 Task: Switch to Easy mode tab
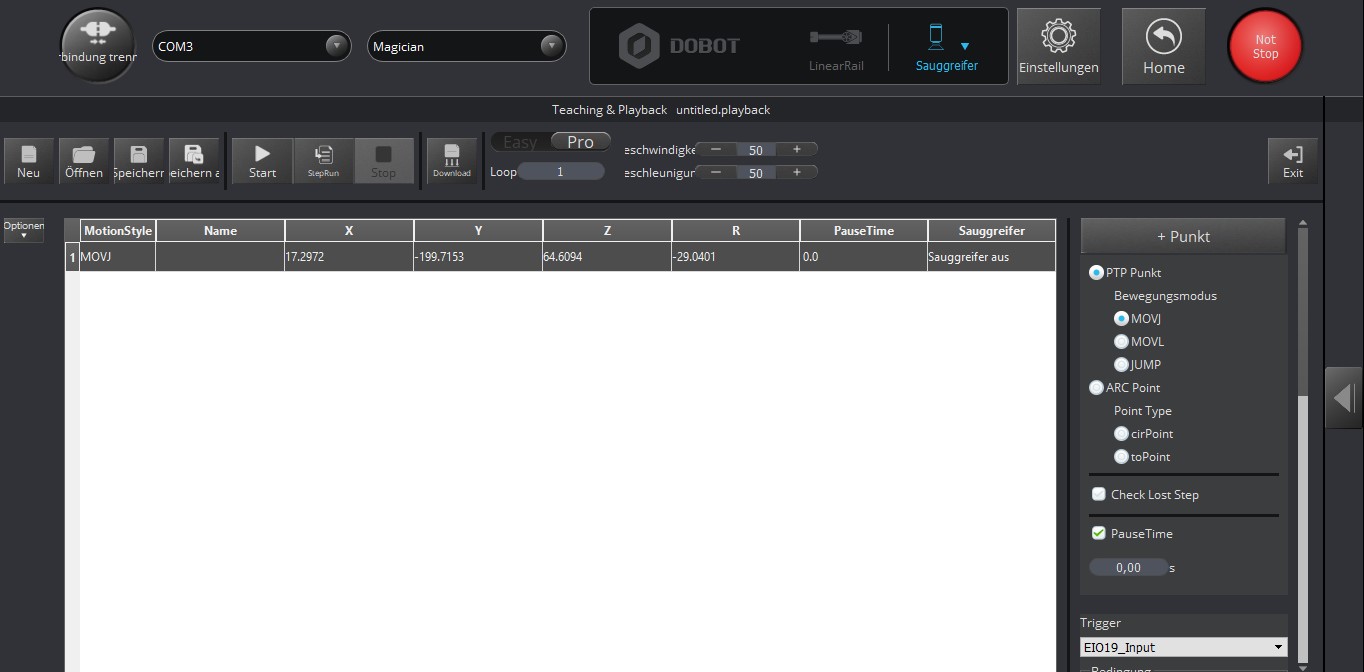coord(520,142)
